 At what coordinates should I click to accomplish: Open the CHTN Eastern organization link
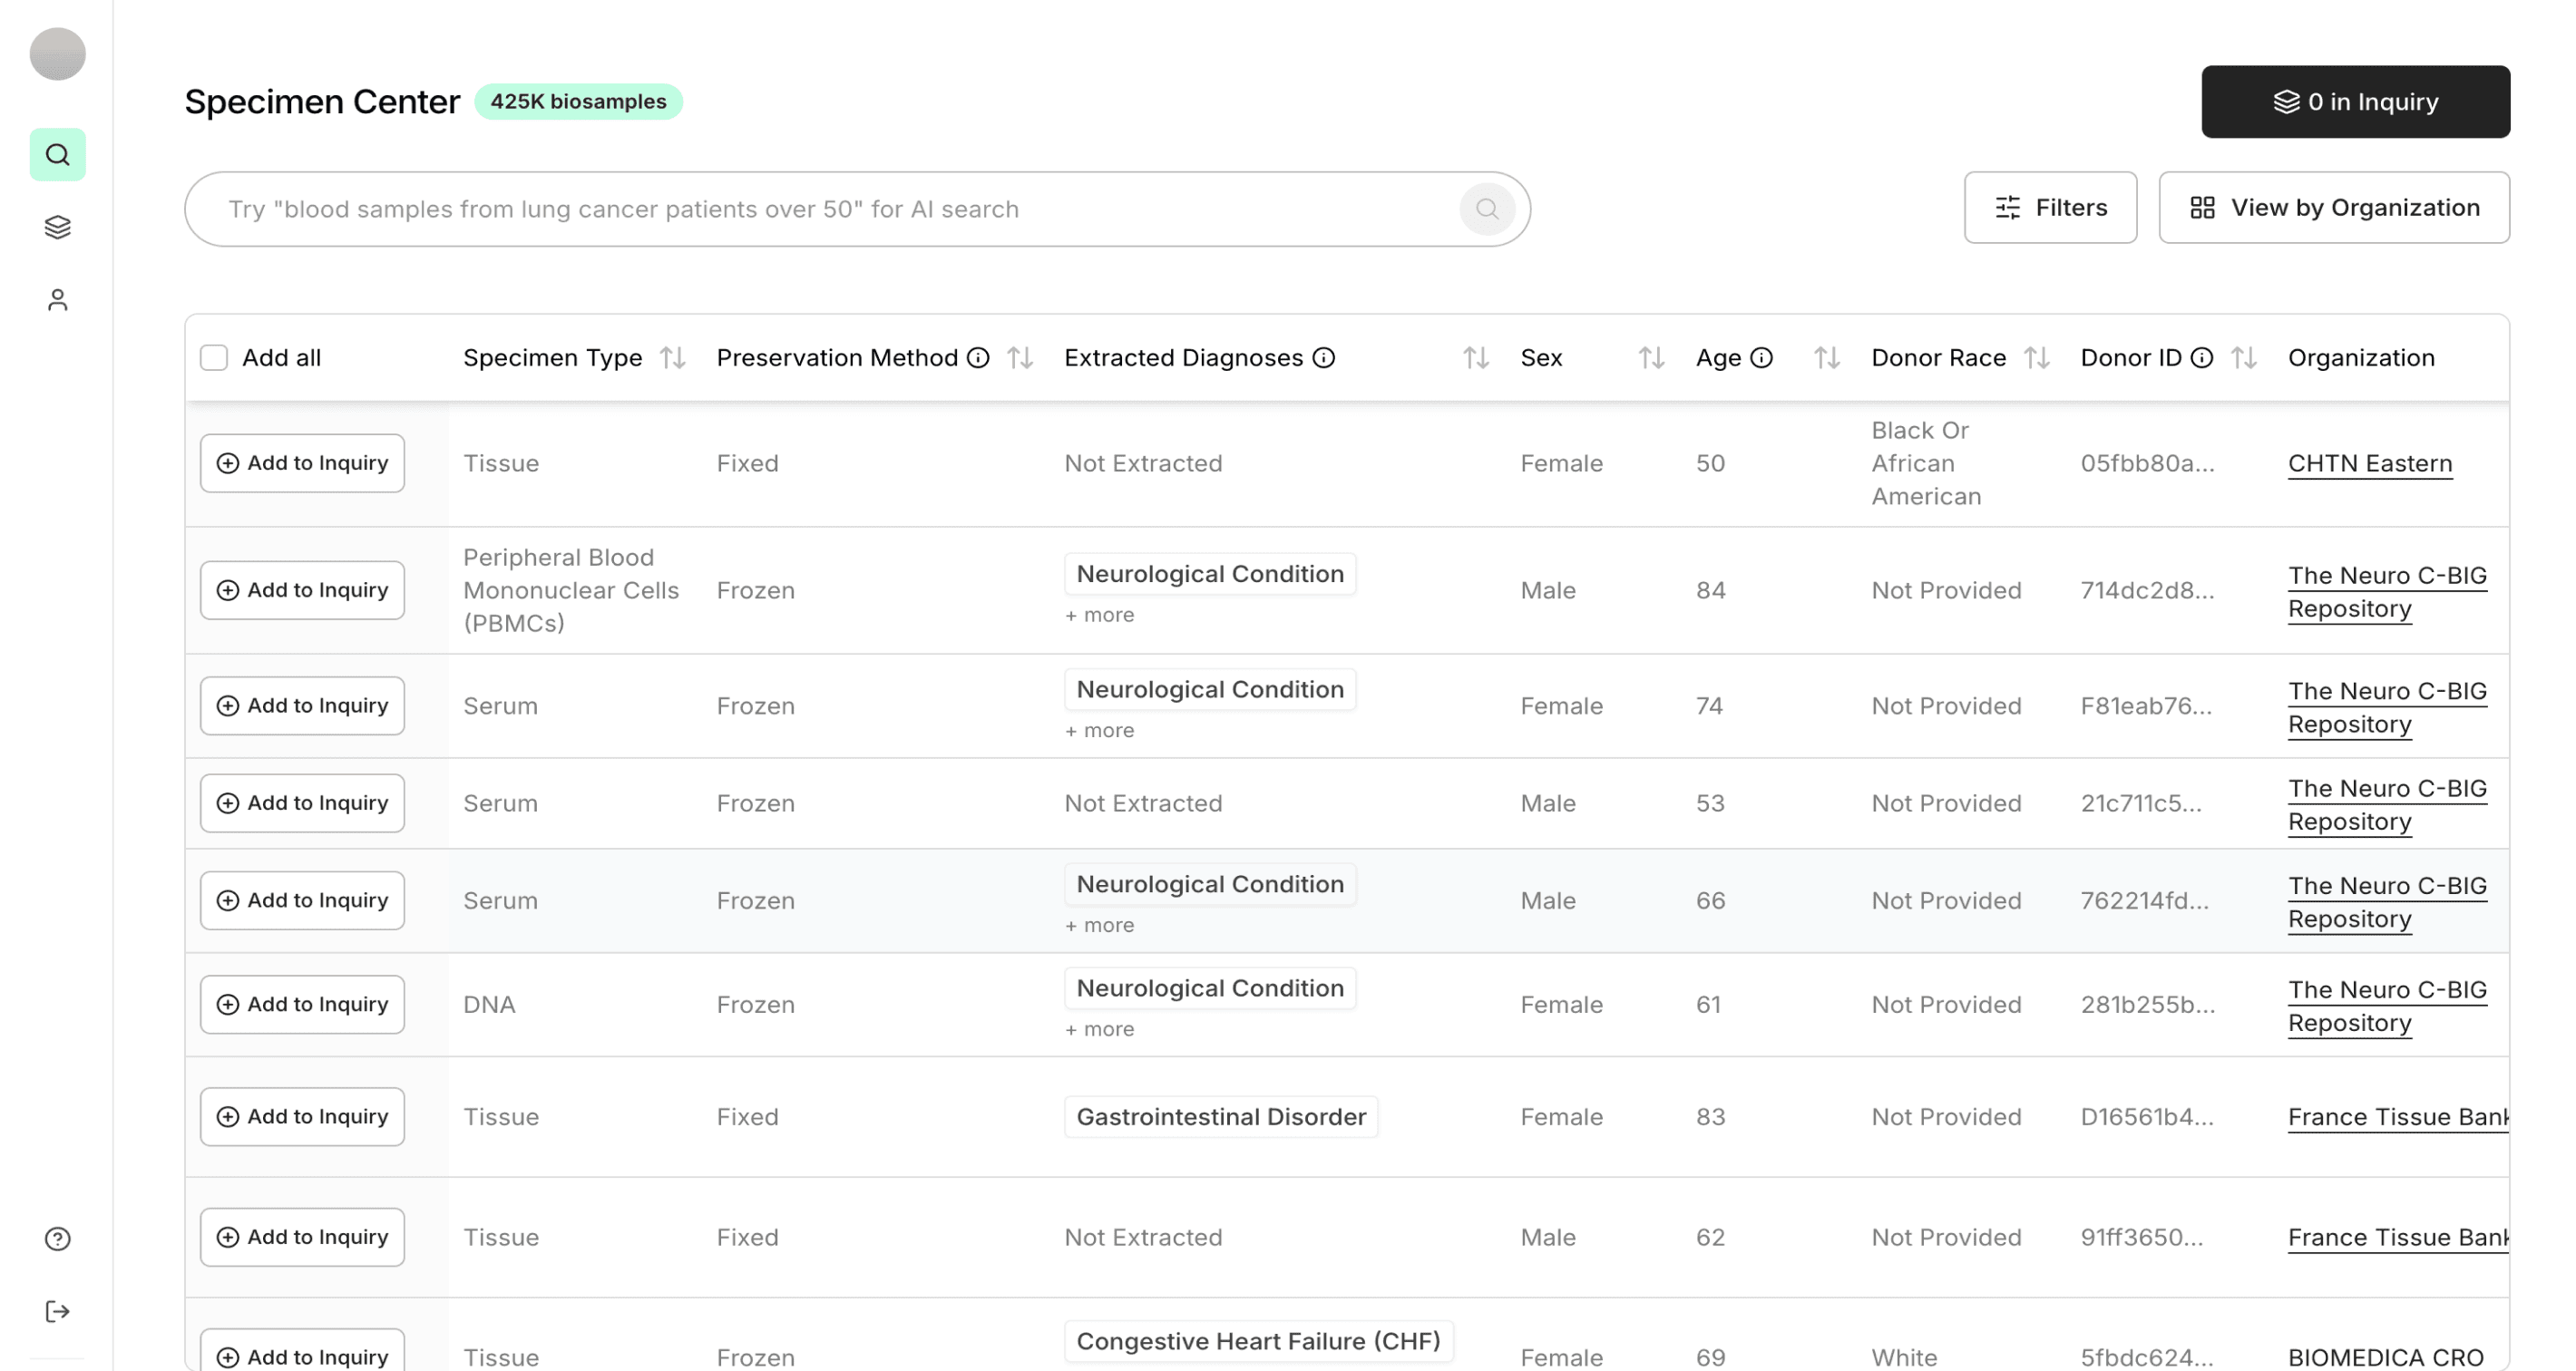pos(2369,464)
